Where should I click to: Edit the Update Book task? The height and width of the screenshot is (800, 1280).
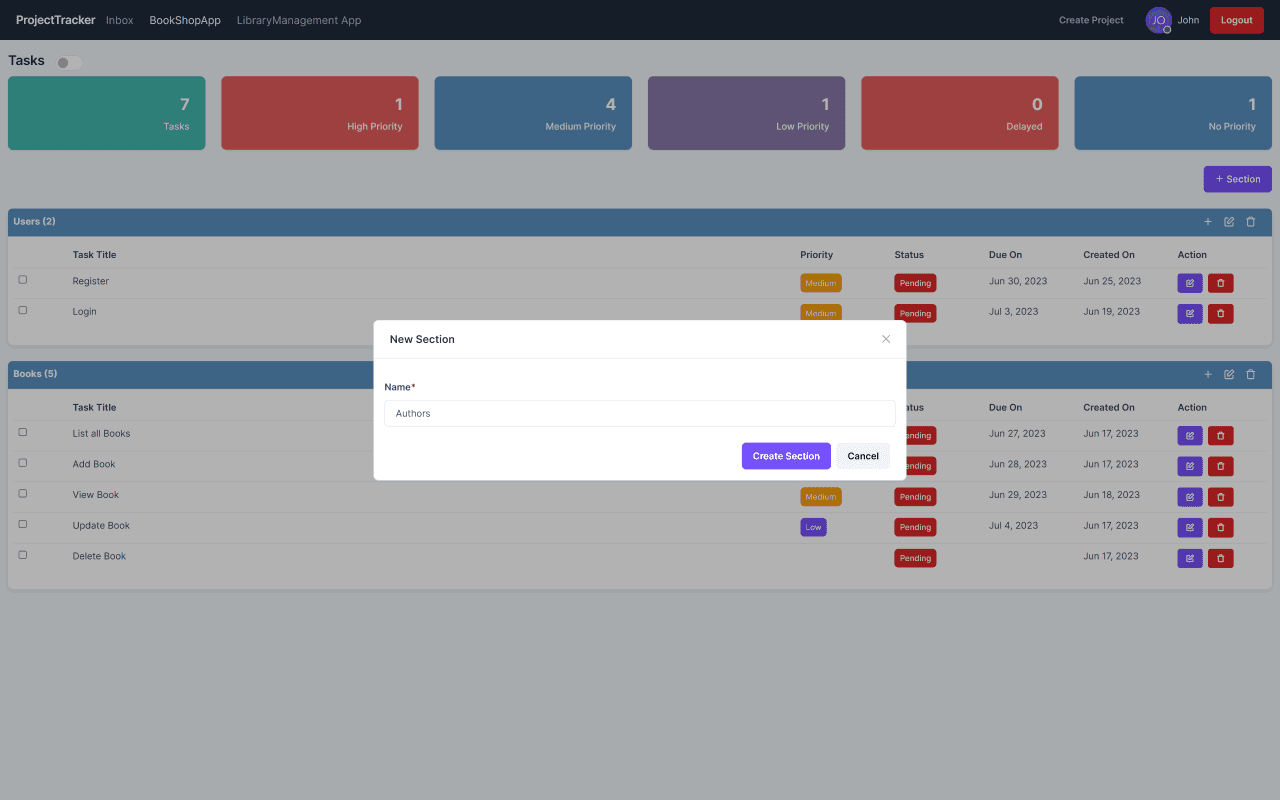point(1189,527)
